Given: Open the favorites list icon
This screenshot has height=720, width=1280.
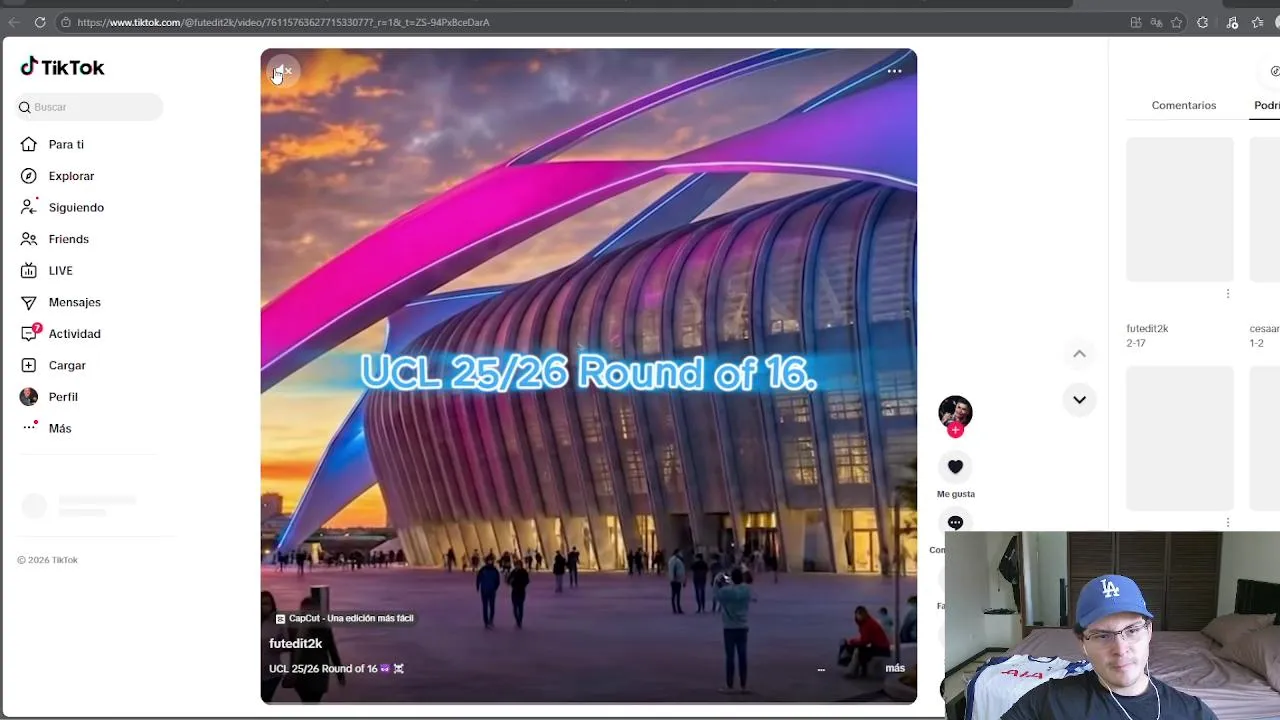Looking at the screenshot, I should [x=1257, y=22].
